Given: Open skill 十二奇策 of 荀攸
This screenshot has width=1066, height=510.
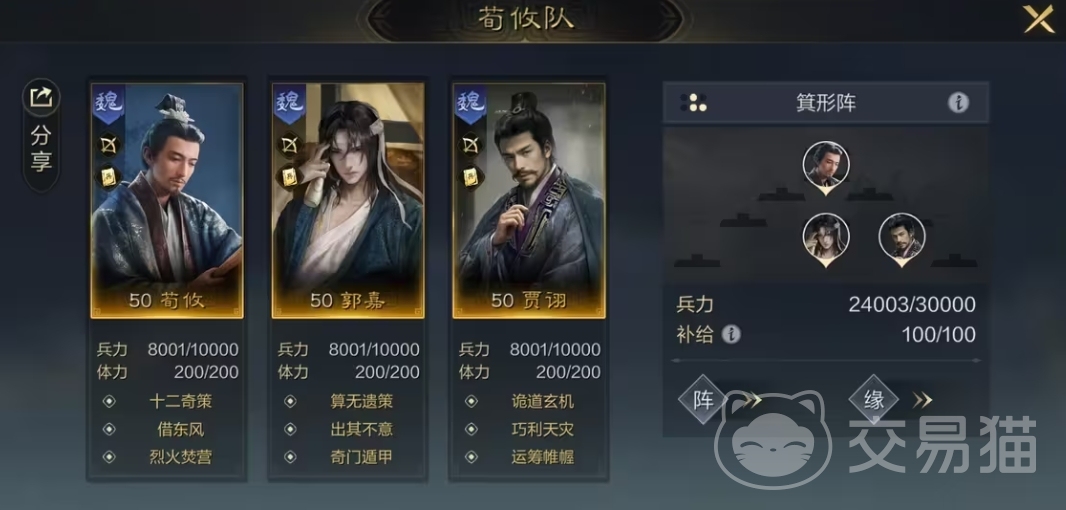Looking at the screenshot, I should click(180, 401).
